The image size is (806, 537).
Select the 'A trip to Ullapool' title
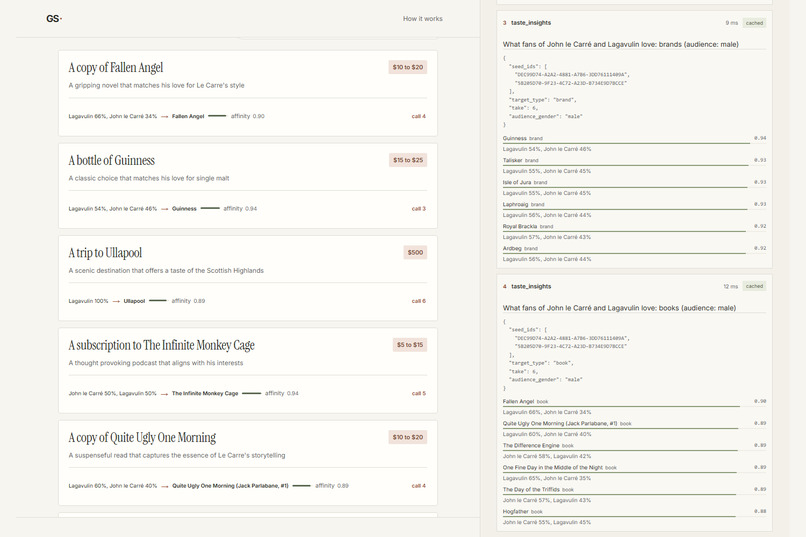pyautogui.click(x=105, y=253)
